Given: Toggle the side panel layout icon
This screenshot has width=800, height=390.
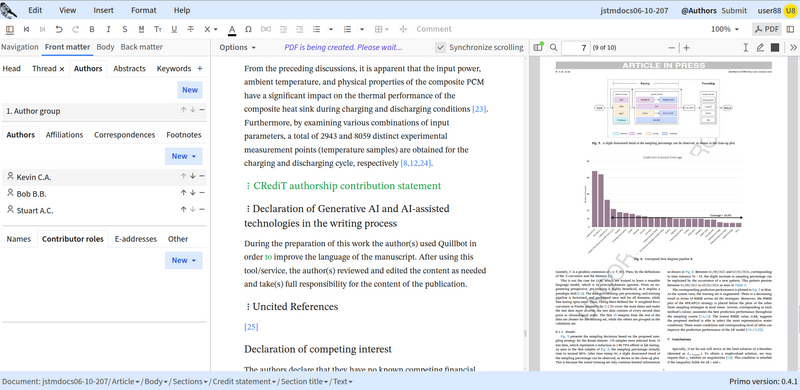Looking at the screenshot, I should pyautogui.click(x=10, y=29).
